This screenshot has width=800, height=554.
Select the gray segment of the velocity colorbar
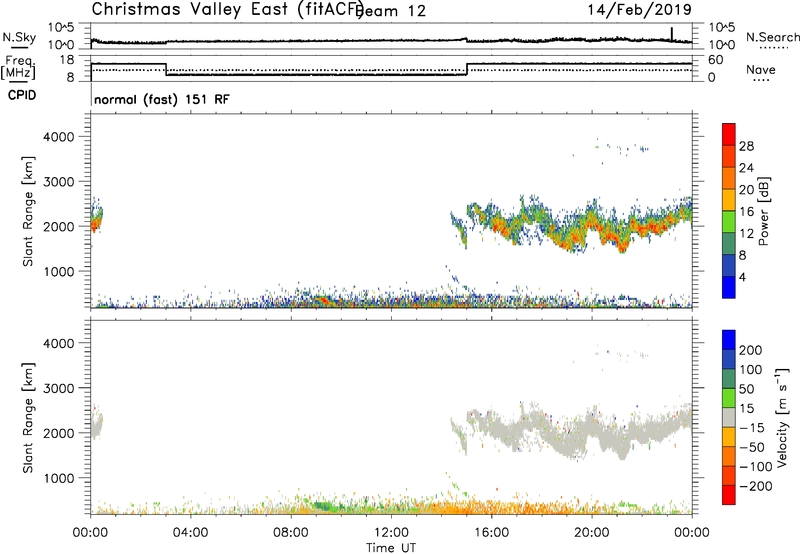729,417
